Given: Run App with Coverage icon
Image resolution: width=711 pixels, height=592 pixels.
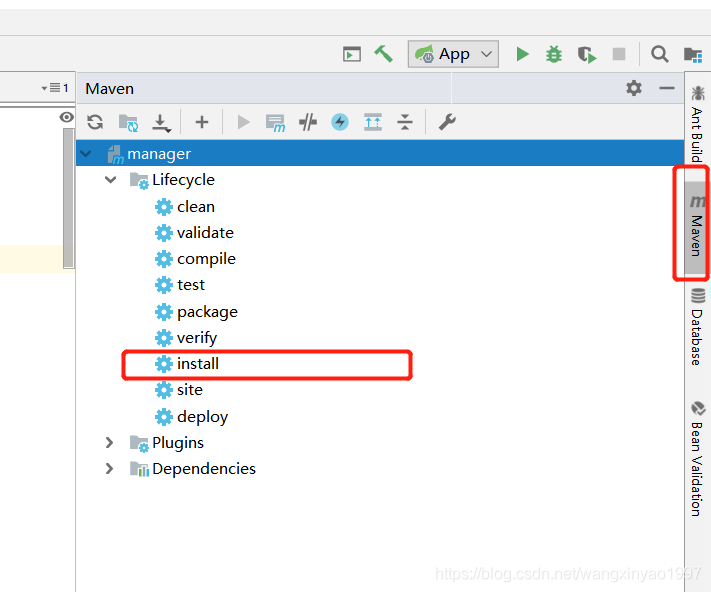Looking at the screenshot, I should (587, 54).
